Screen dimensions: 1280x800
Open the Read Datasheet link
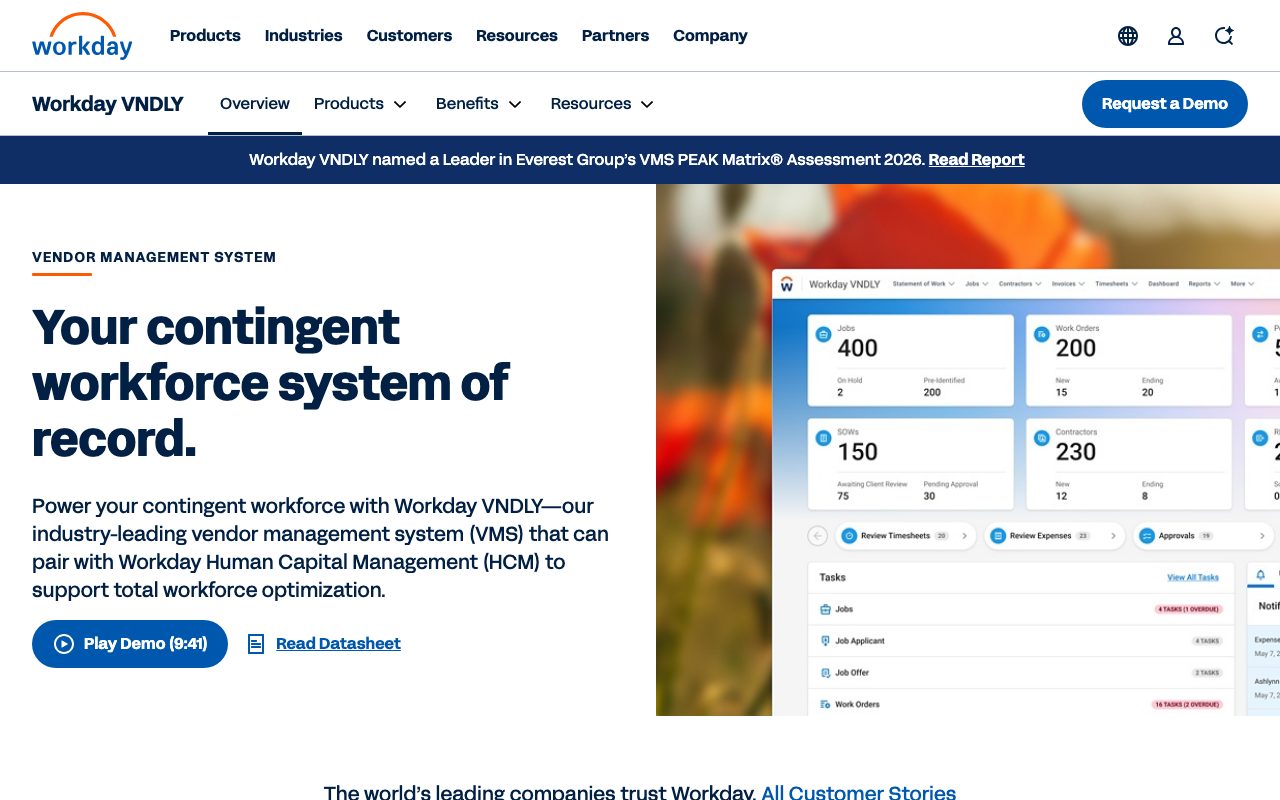(x=338, y=644)
